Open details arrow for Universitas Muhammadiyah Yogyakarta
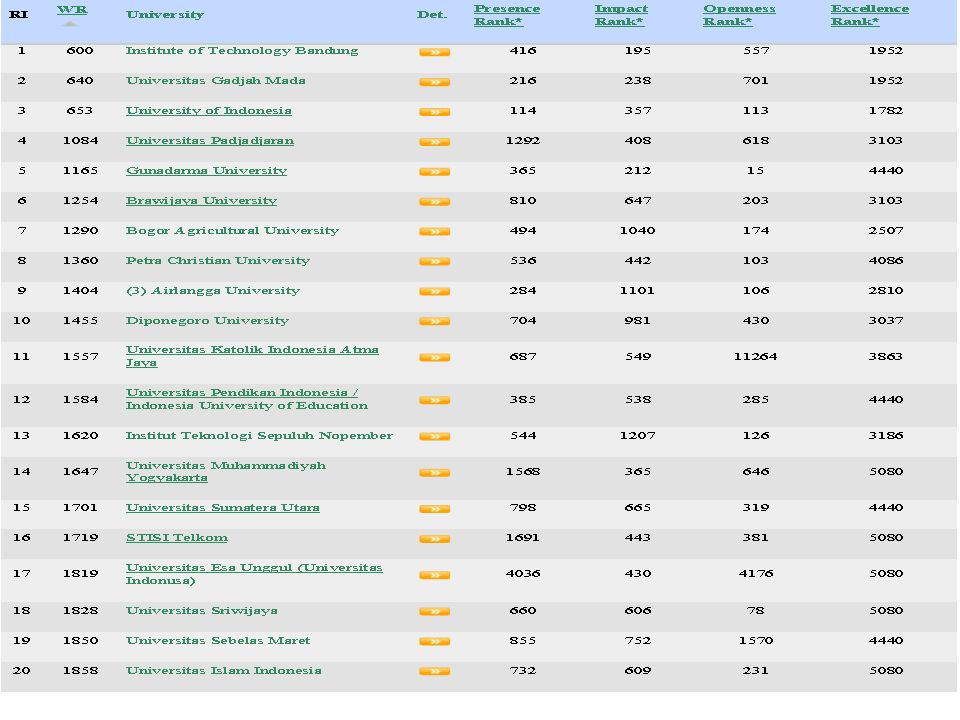The image size is (960, 720). (x=434, y=473)
